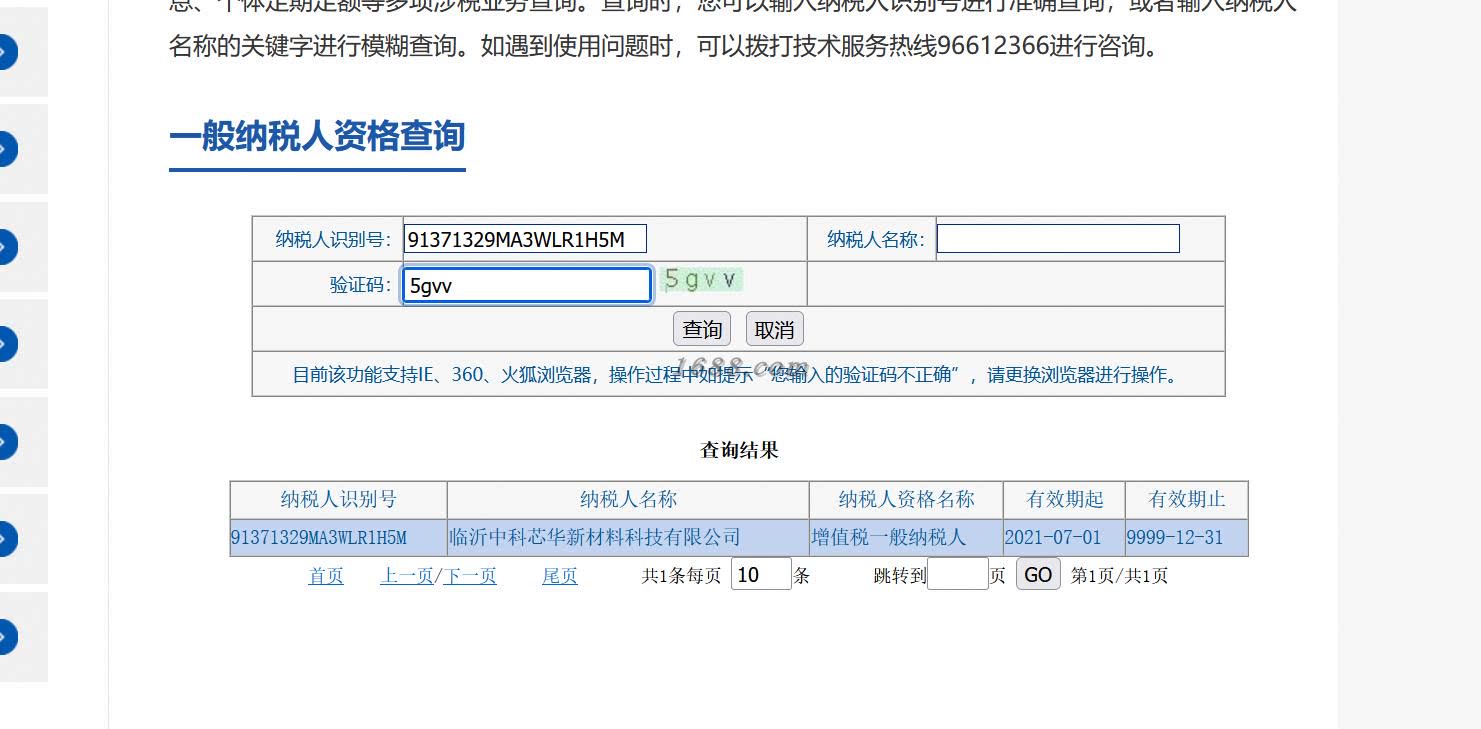Click the 增值税一般纳税人 result cell
The width and height of the screenshot is (1481, 729).
[x=906, y=538]
